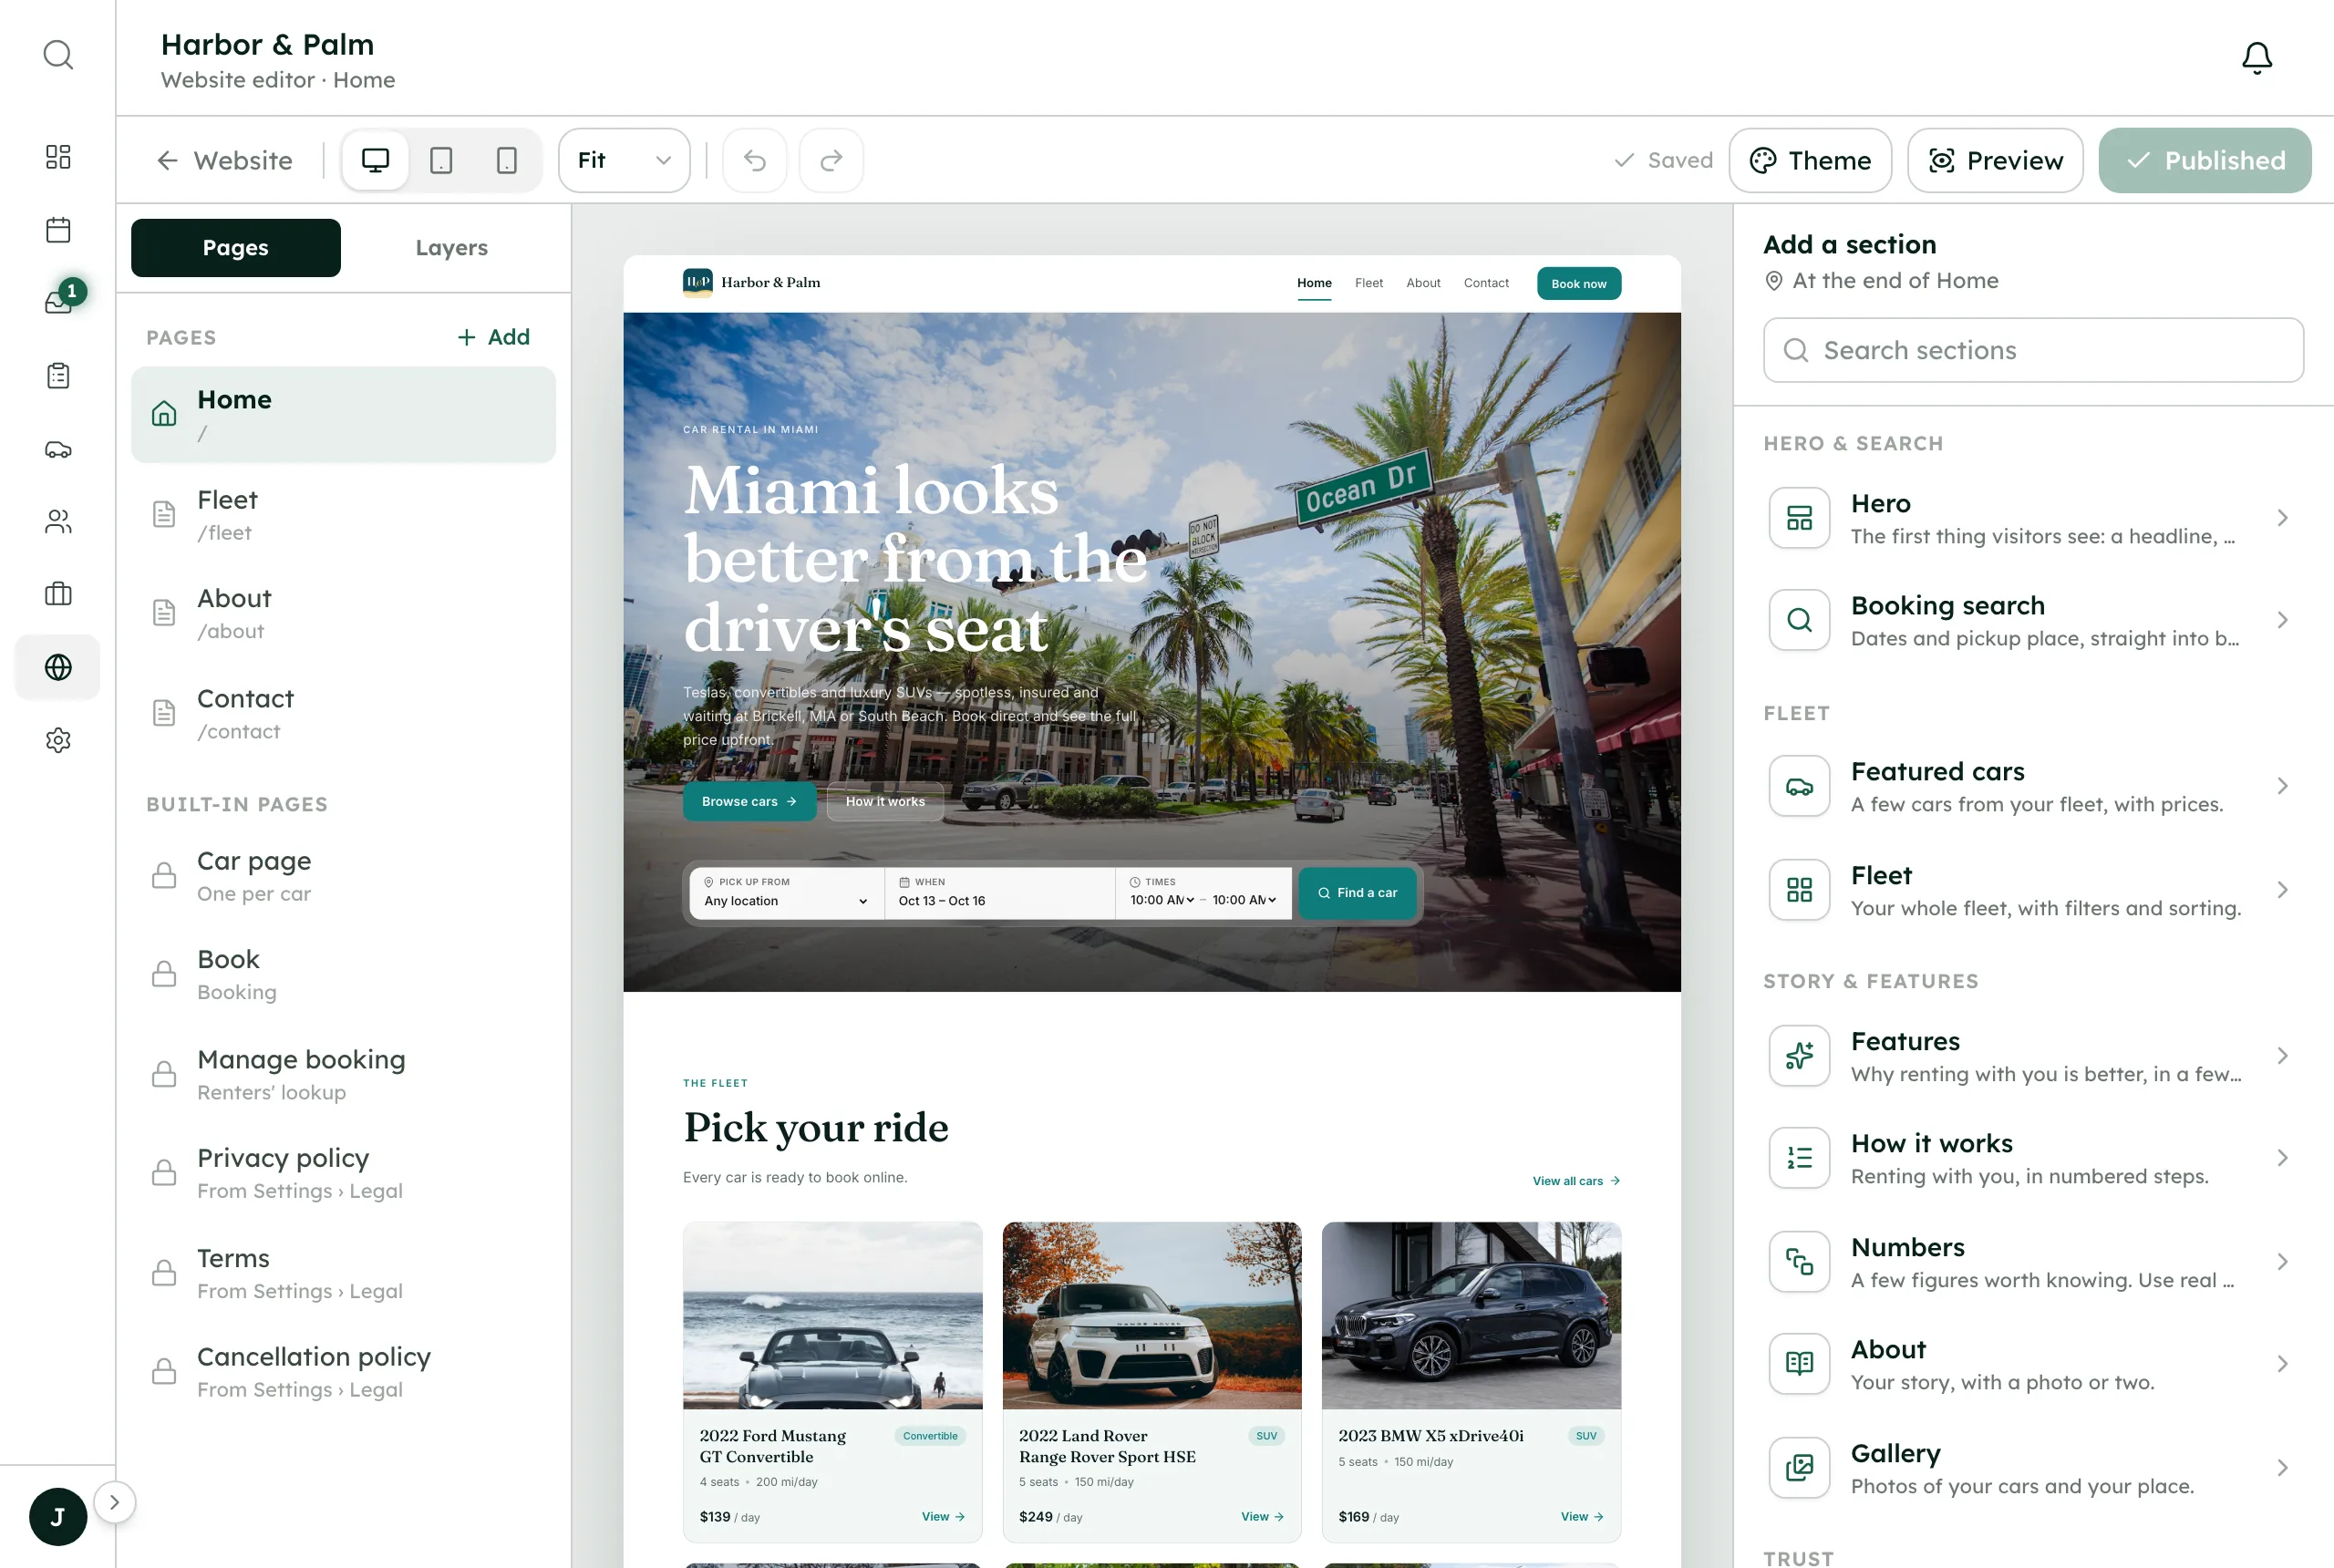Click the redo arrow in toolbar
2334x1568 pixels.
pyautogui.click(x=831, y=160)
